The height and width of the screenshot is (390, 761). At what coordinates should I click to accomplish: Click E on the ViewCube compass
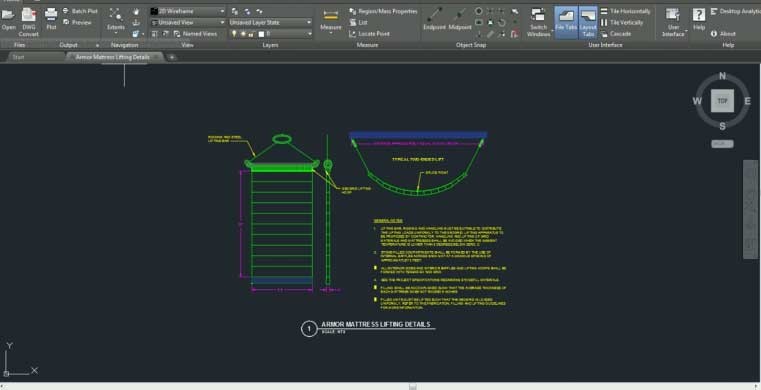[x=747, y=101]
